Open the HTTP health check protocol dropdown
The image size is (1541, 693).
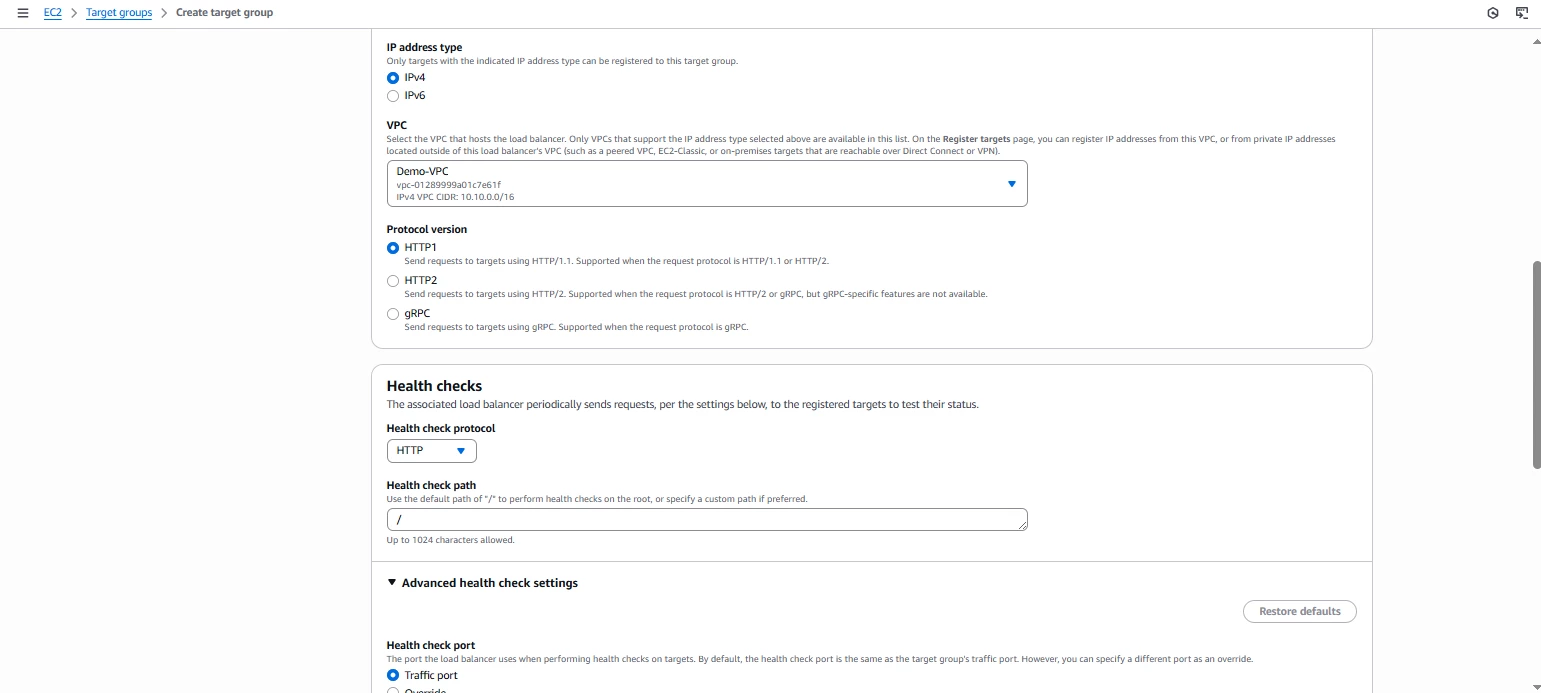[x=432, y=451]
